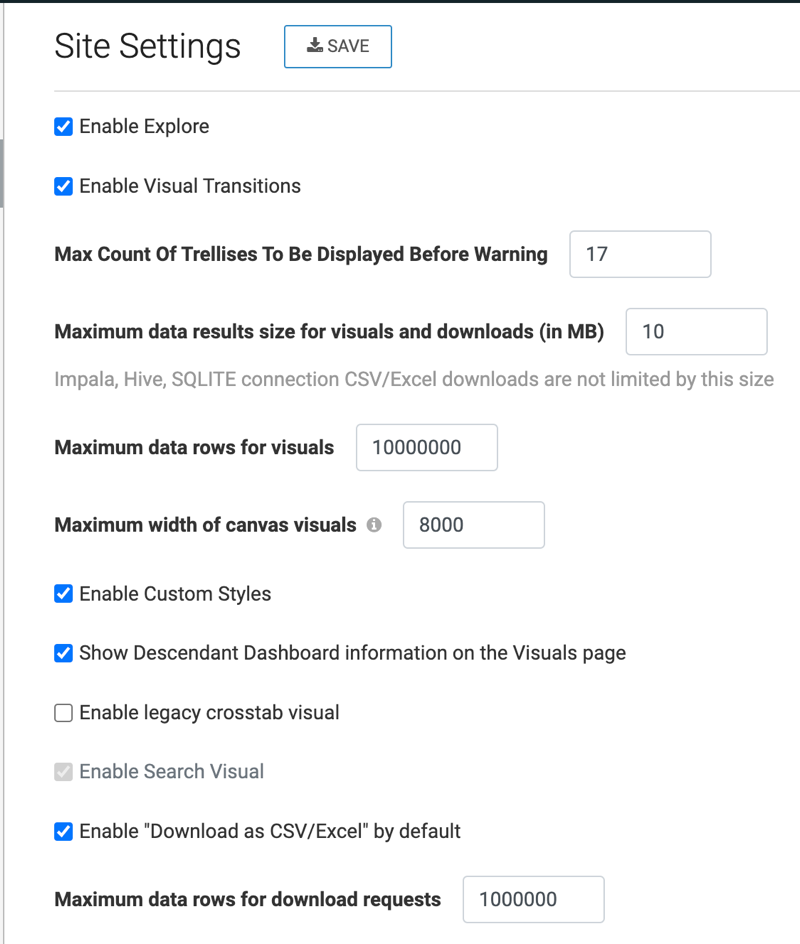Viewport: 800px width, 944px height.
Task: Select the Maximum data rows for visuals field
Action: pos(427,447)
